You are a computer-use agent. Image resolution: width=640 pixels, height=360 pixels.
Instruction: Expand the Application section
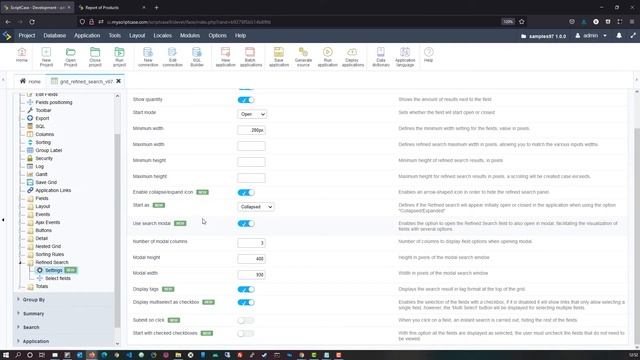click(x=36, y=341)
